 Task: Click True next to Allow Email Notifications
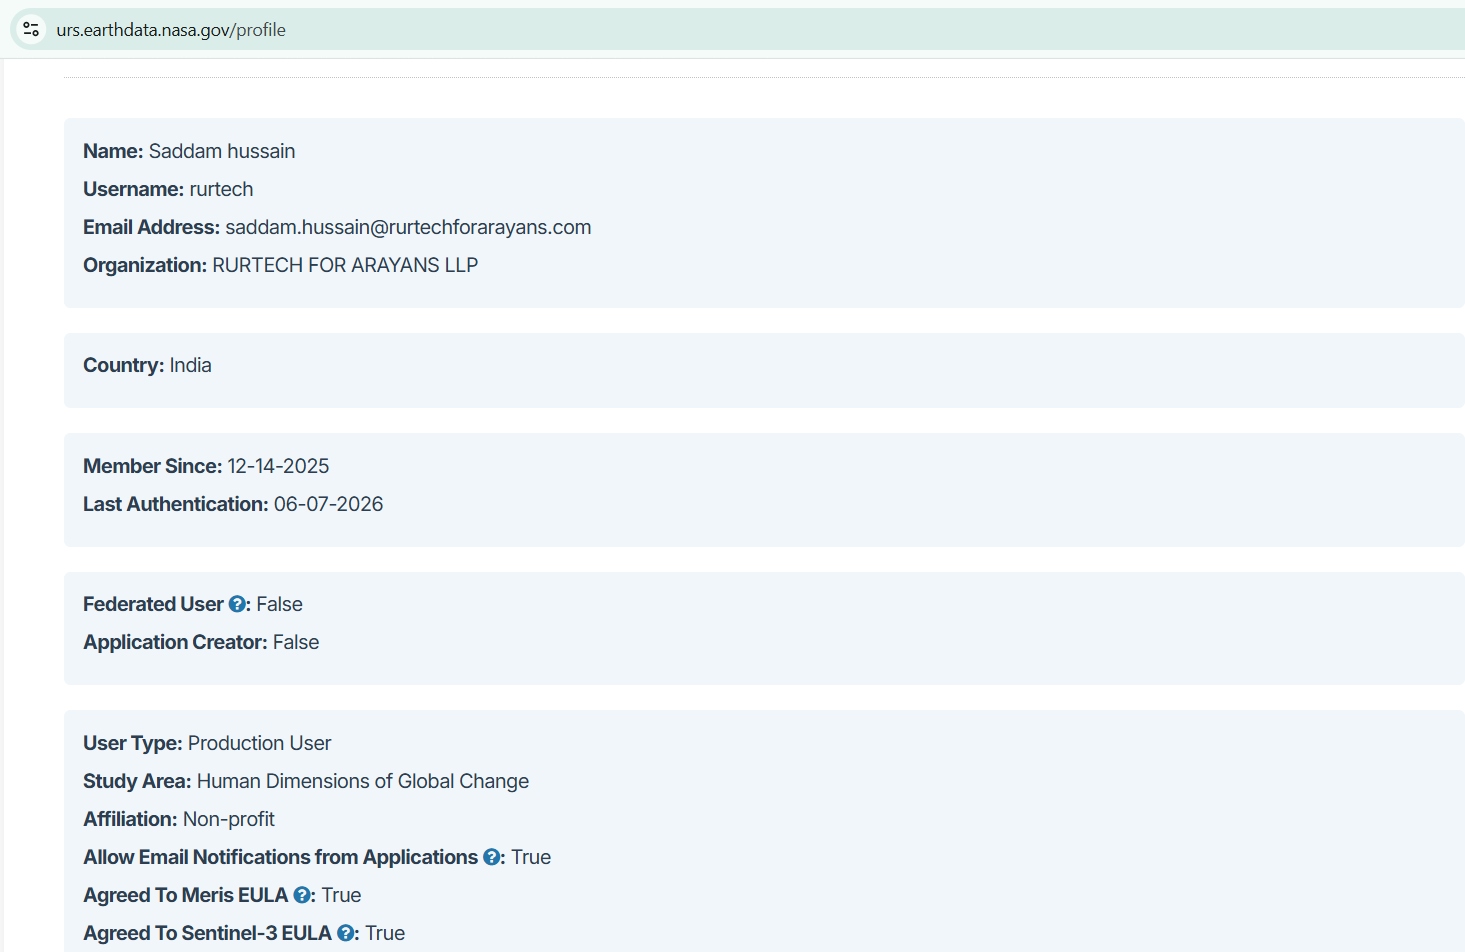531,857
